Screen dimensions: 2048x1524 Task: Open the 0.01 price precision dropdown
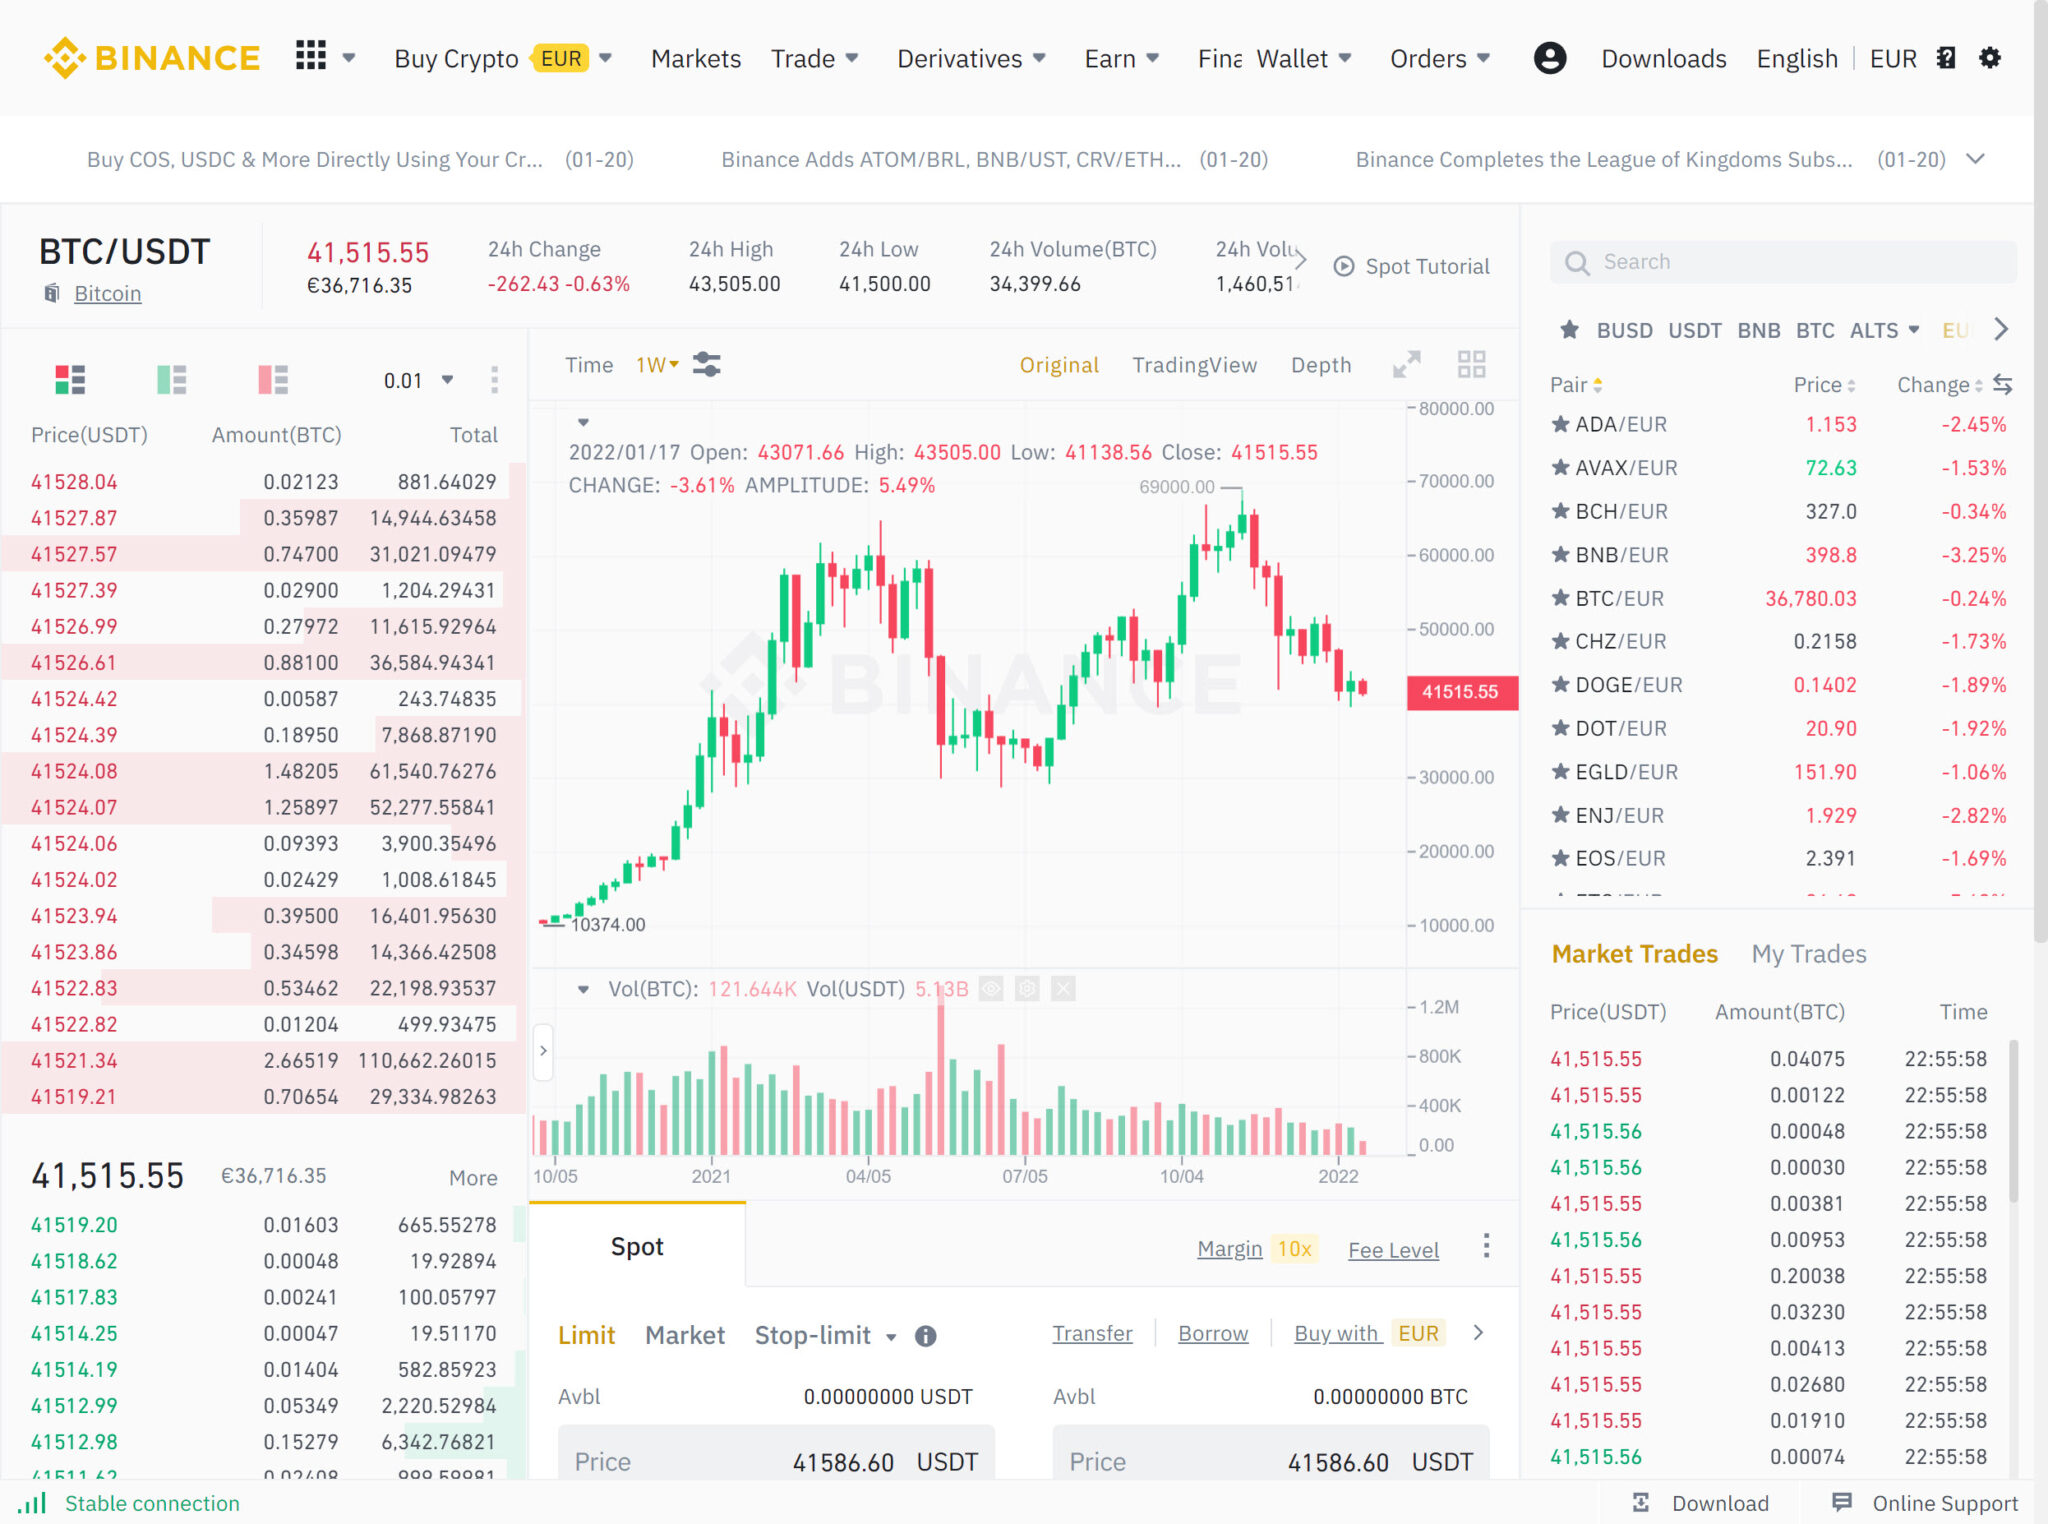point(419,380)
